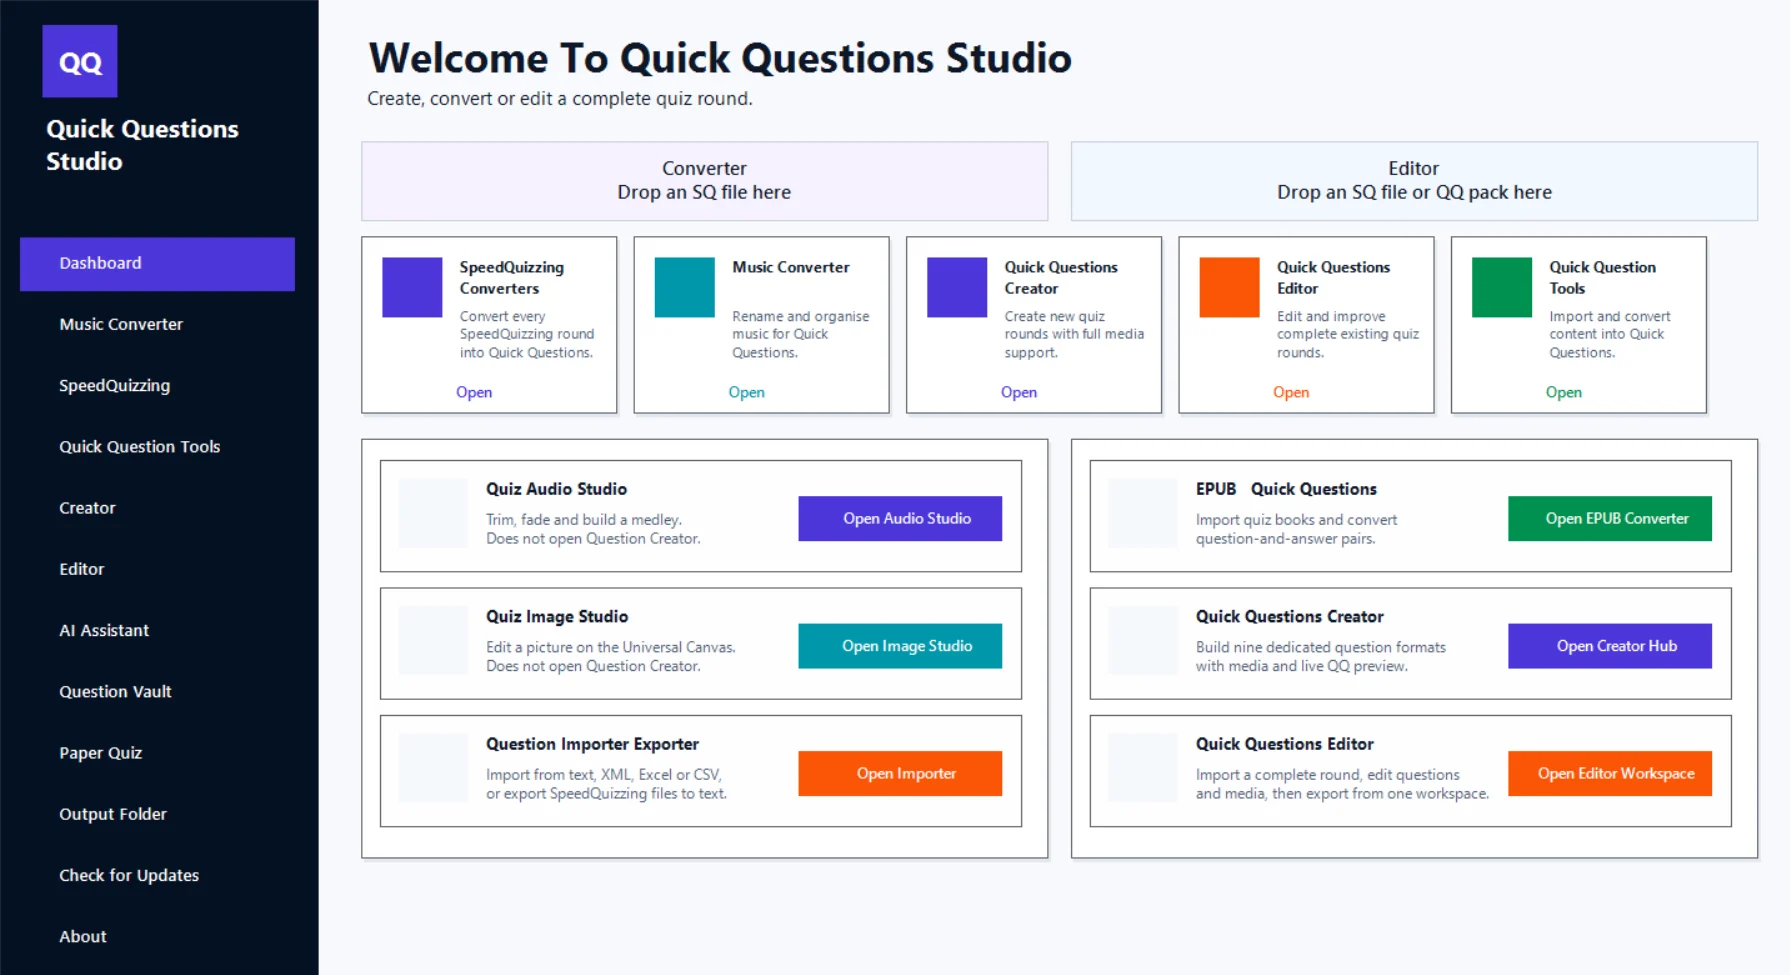Image resolution: width=1790 pixels, height=975 pixels.
Task: Click Open link under Music Converter card
Action: [x=746, y=392]
